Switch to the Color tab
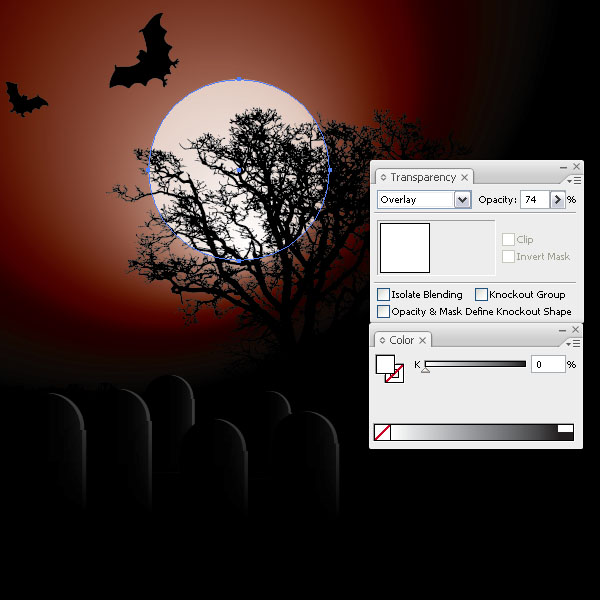The image size is (600, 600). click(401, 340)
